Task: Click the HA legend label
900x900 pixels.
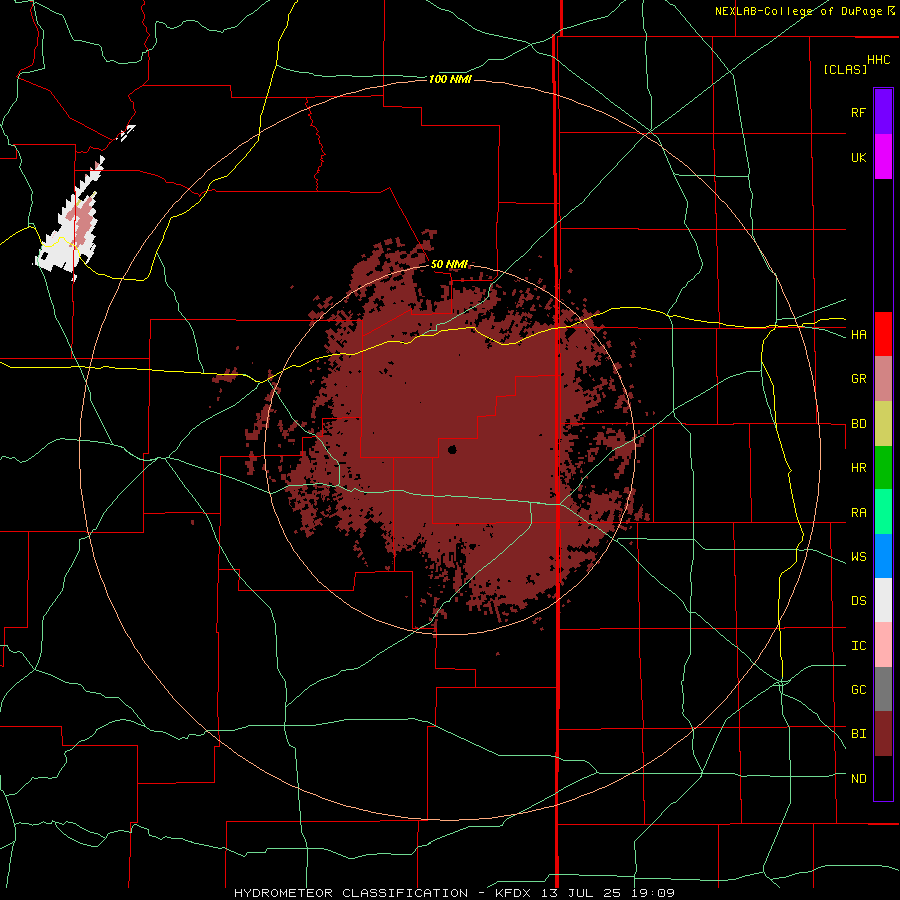Action: click(859, 335)
